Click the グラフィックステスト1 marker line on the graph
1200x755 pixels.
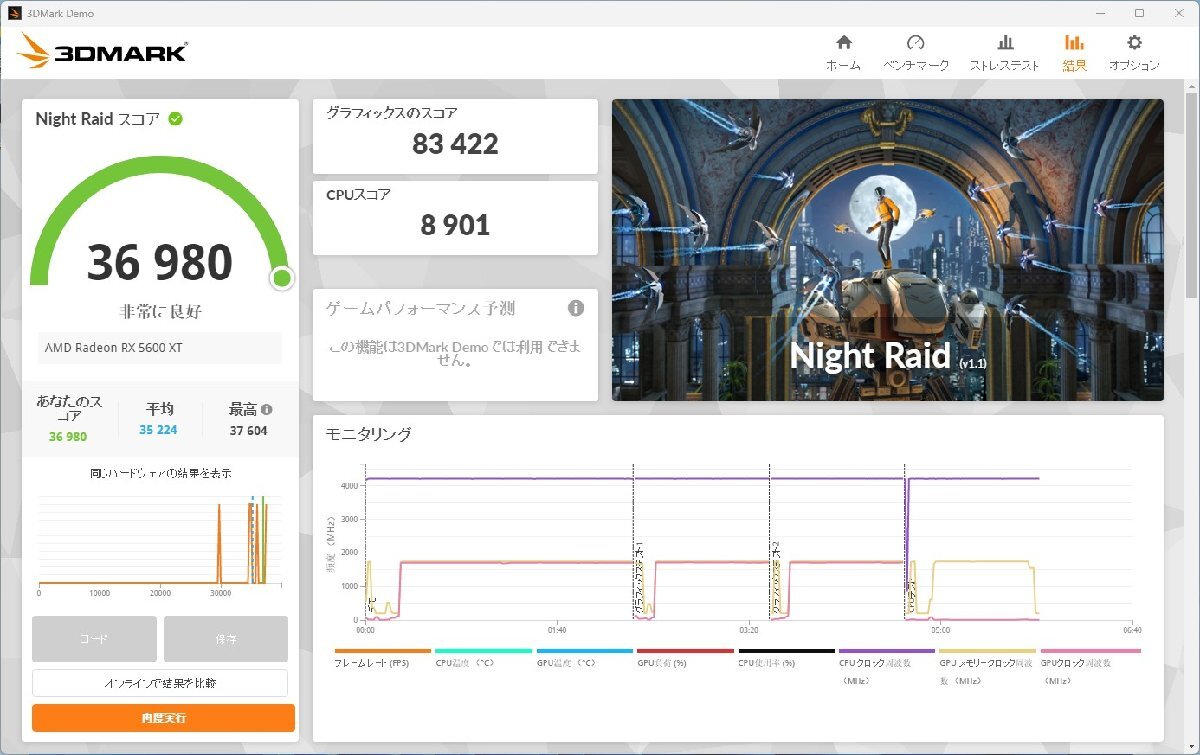pos(634,542)
